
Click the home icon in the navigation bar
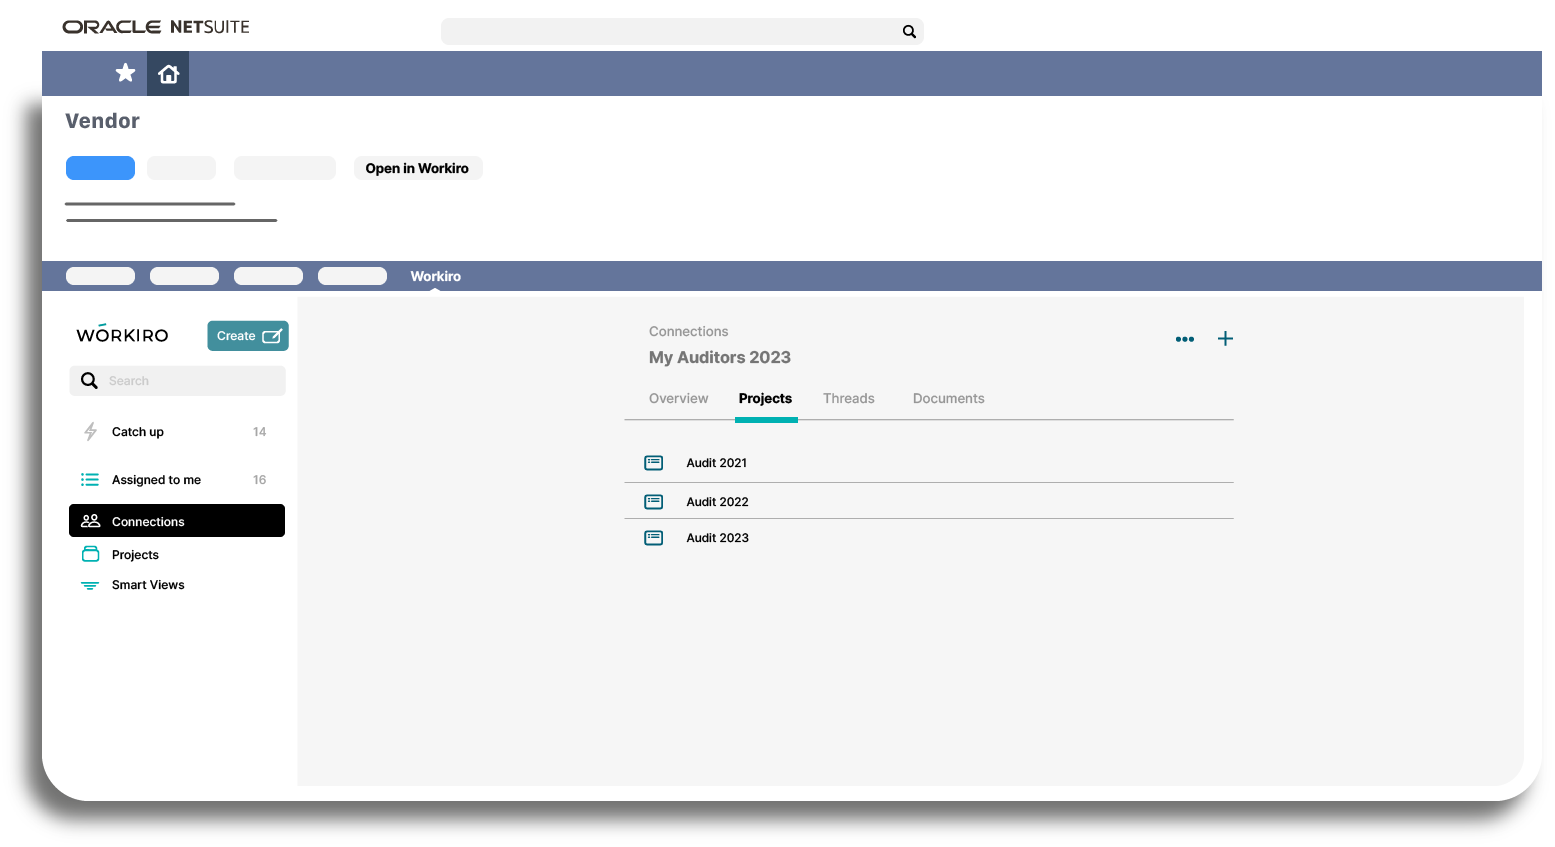167,73
